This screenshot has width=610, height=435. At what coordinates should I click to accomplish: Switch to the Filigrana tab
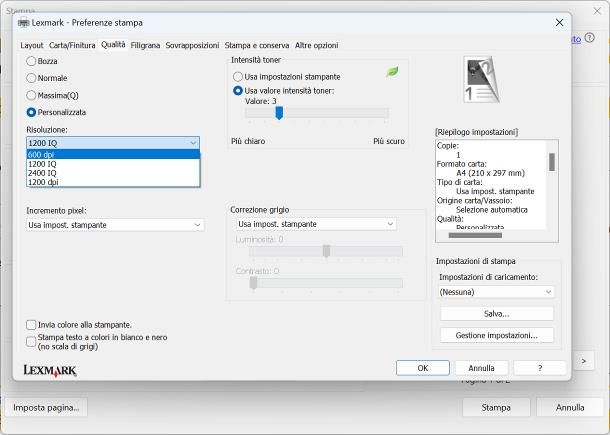tap(145, 46)
